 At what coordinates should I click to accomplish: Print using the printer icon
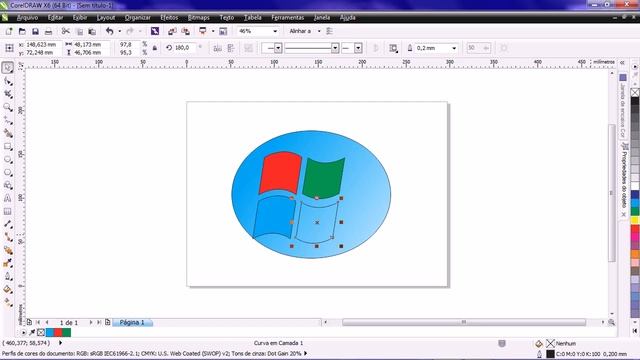[48, 31]
